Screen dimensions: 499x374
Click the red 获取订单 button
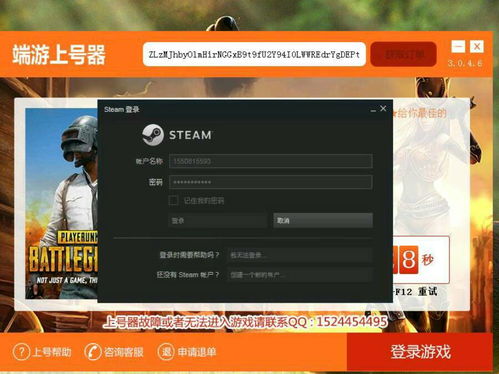(403, 54)
